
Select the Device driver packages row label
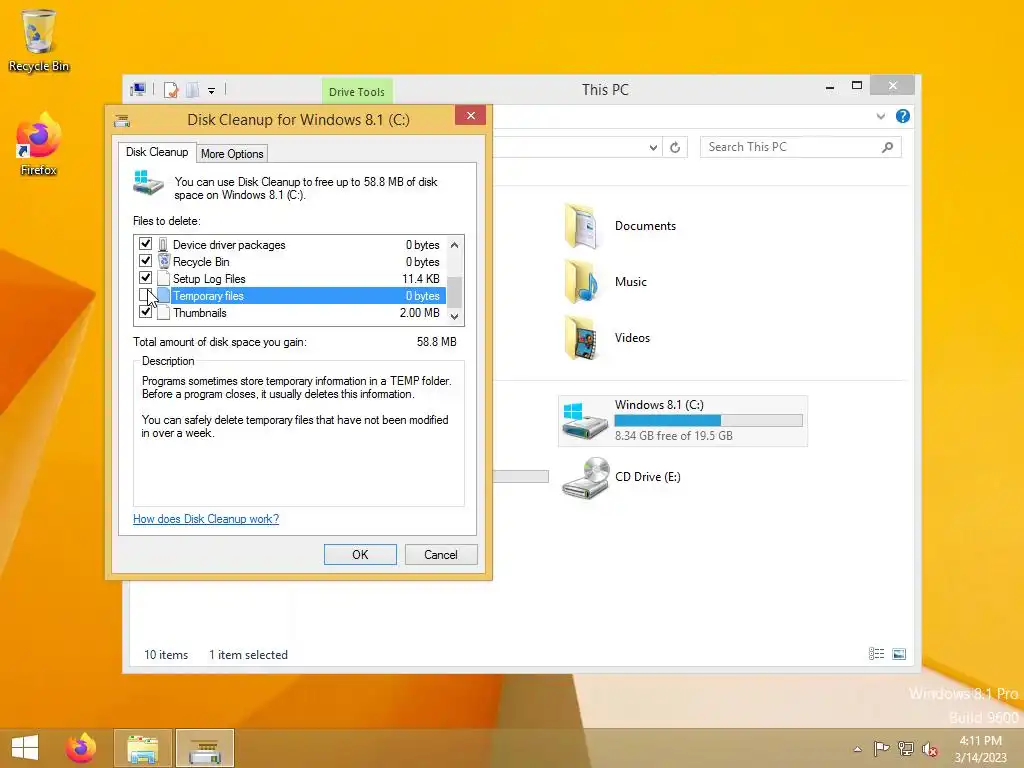(229, 245)
